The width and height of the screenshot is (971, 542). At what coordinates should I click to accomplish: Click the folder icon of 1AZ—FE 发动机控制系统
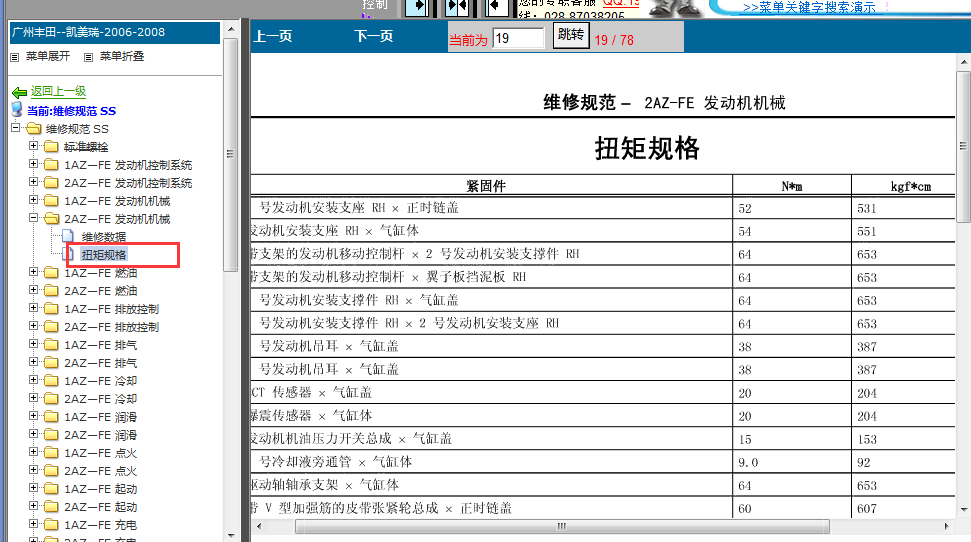pos(51,164)
